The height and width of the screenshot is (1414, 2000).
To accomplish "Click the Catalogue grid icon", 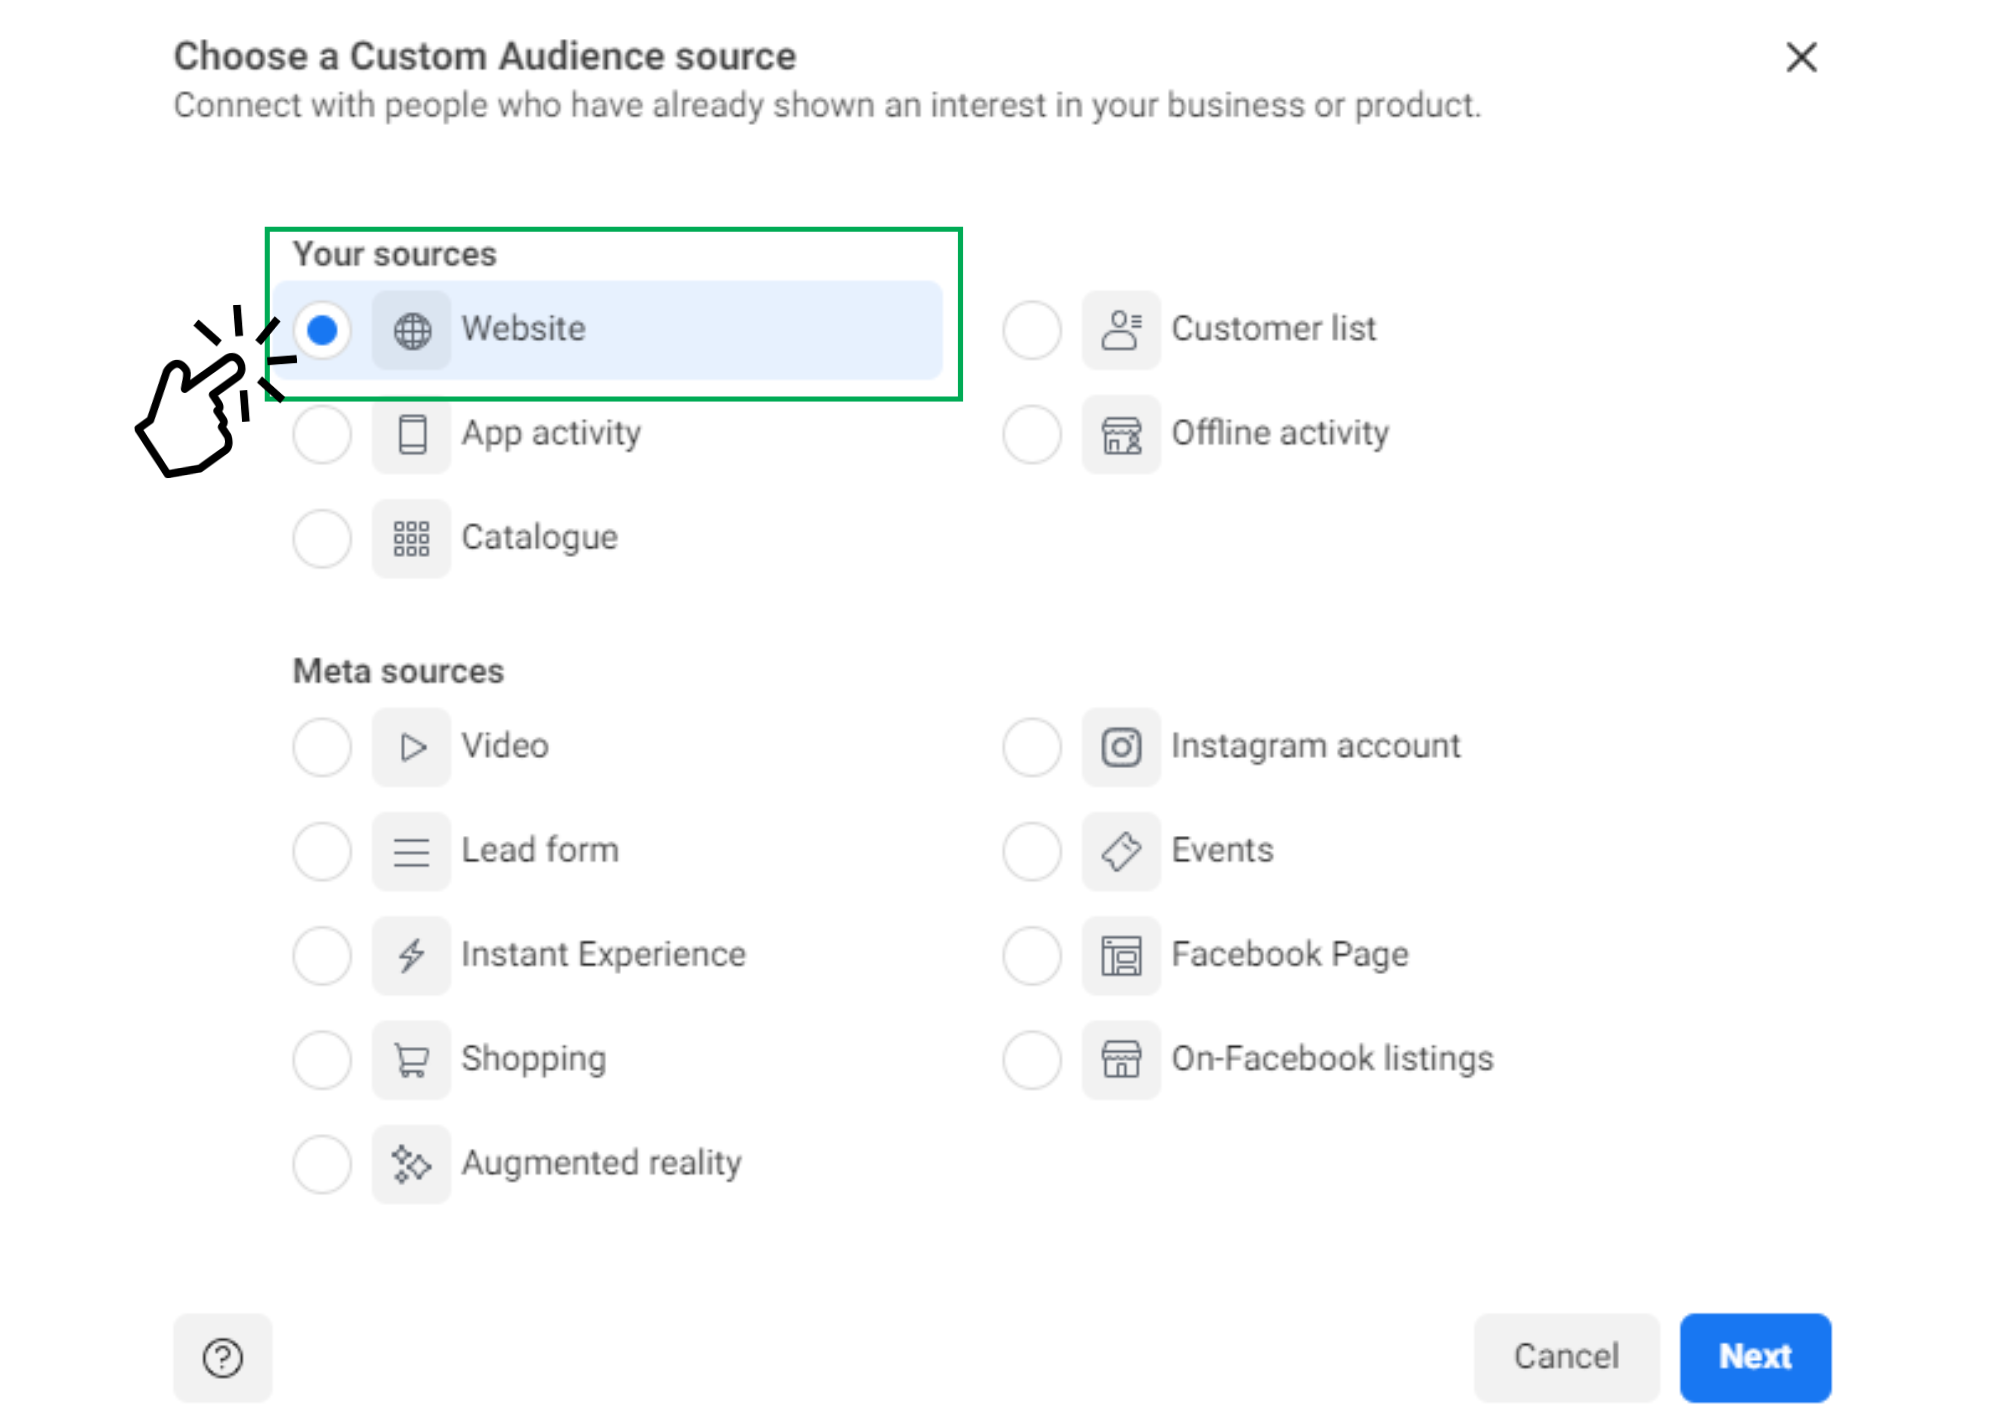I will click(412, 538).
